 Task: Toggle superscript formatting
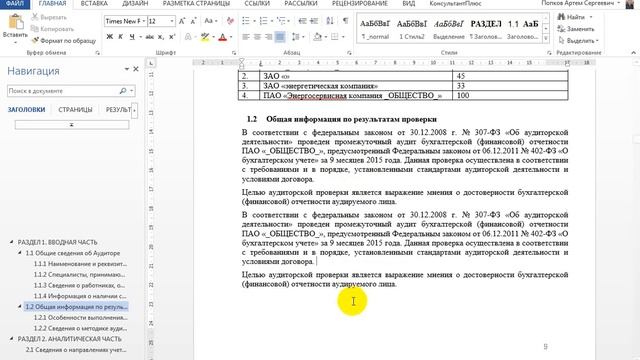click(x=172, y=37)
